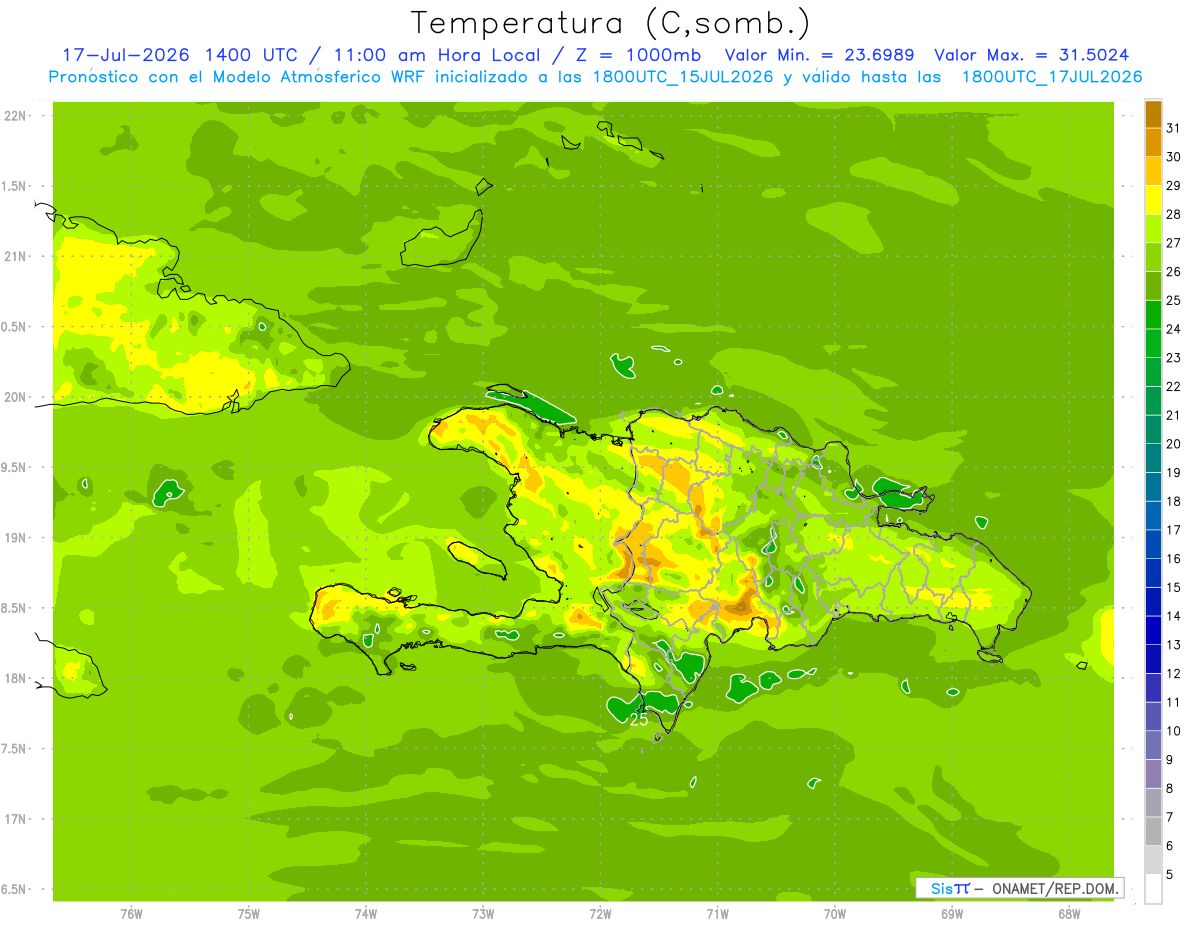Click the legend value '5'
The width and height of the screenshot is (1200, 927).
click(1169, 875)
